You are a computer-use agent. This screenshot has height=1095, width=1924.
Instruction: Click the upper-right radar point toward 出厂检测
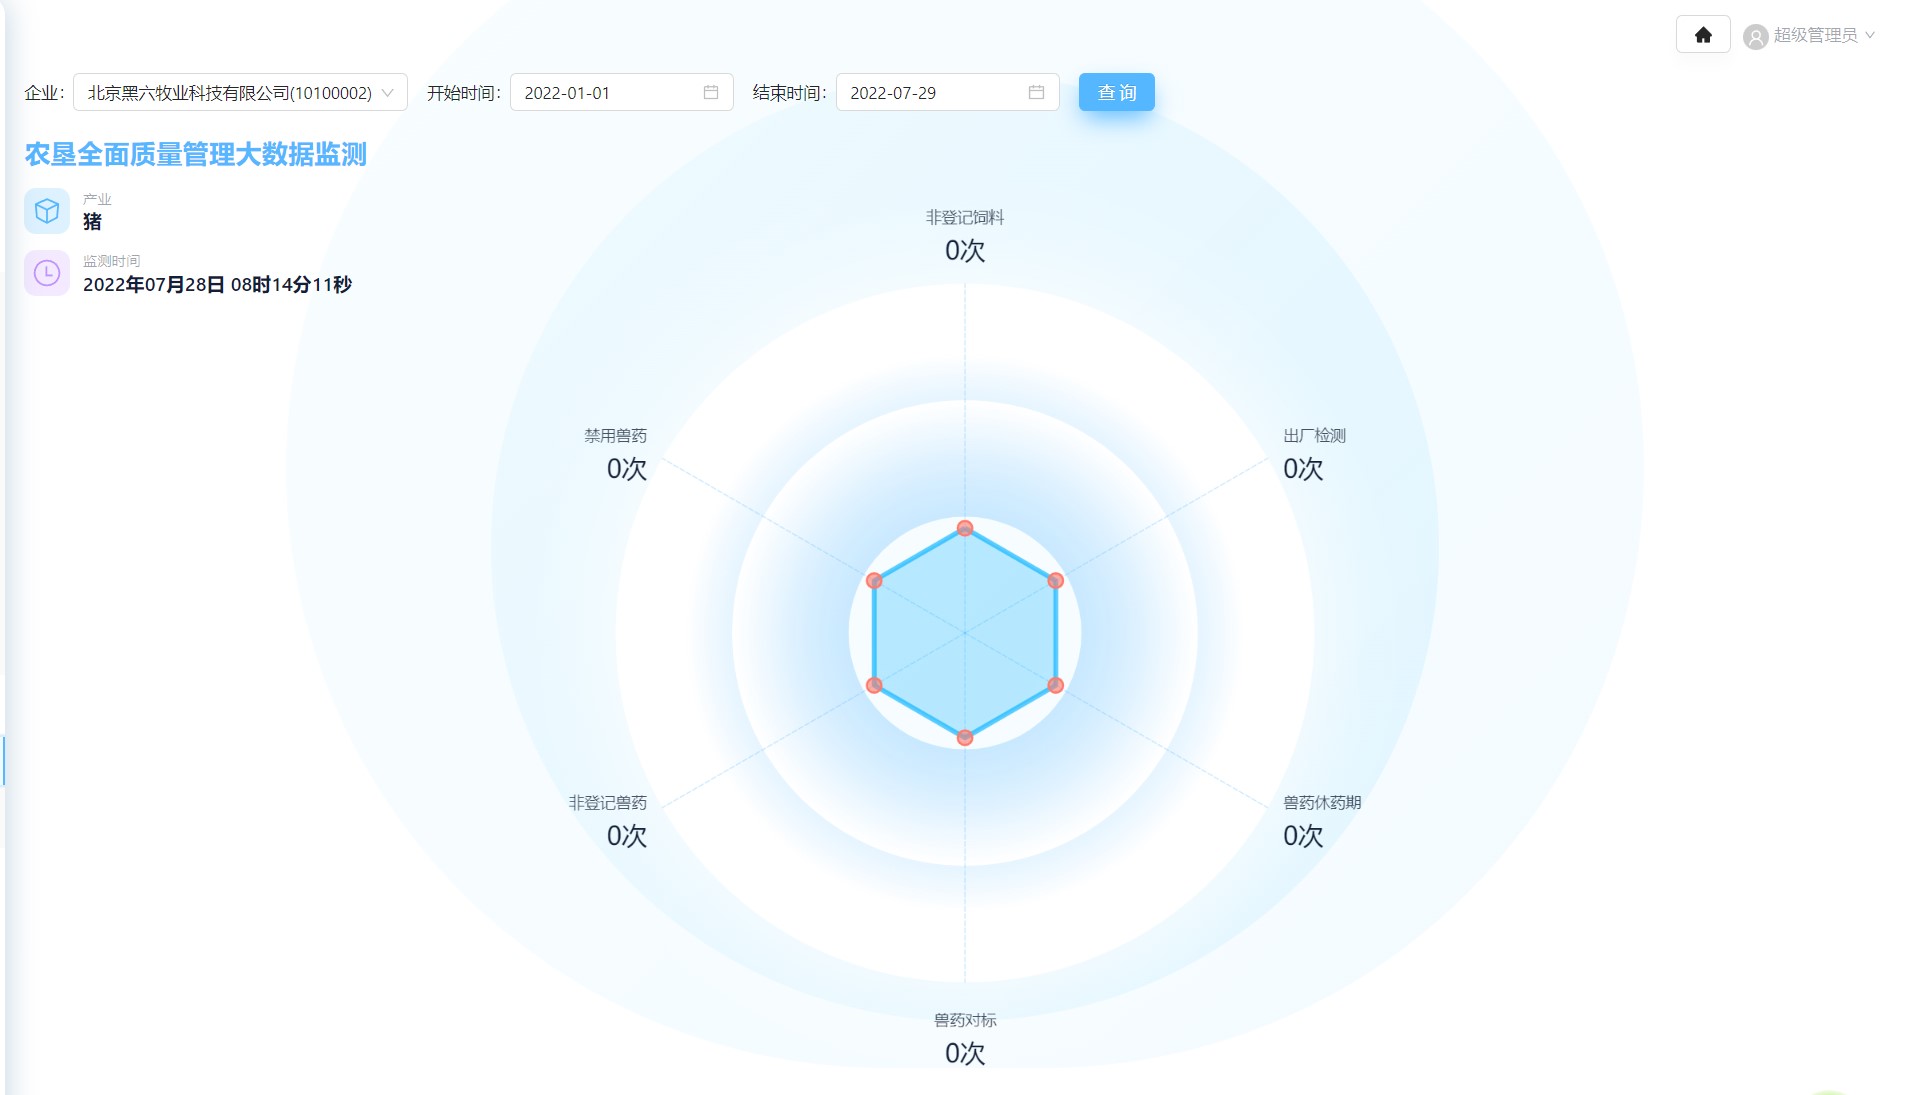coord(1055,580)
